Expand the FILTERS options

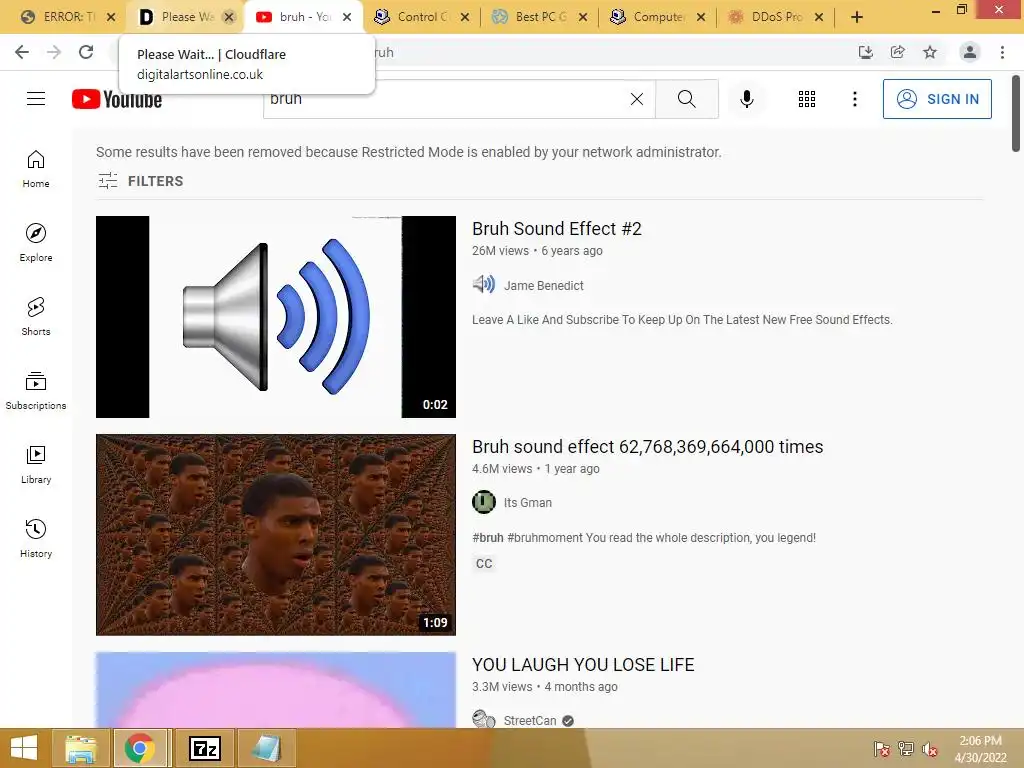[x=140, y=181]
